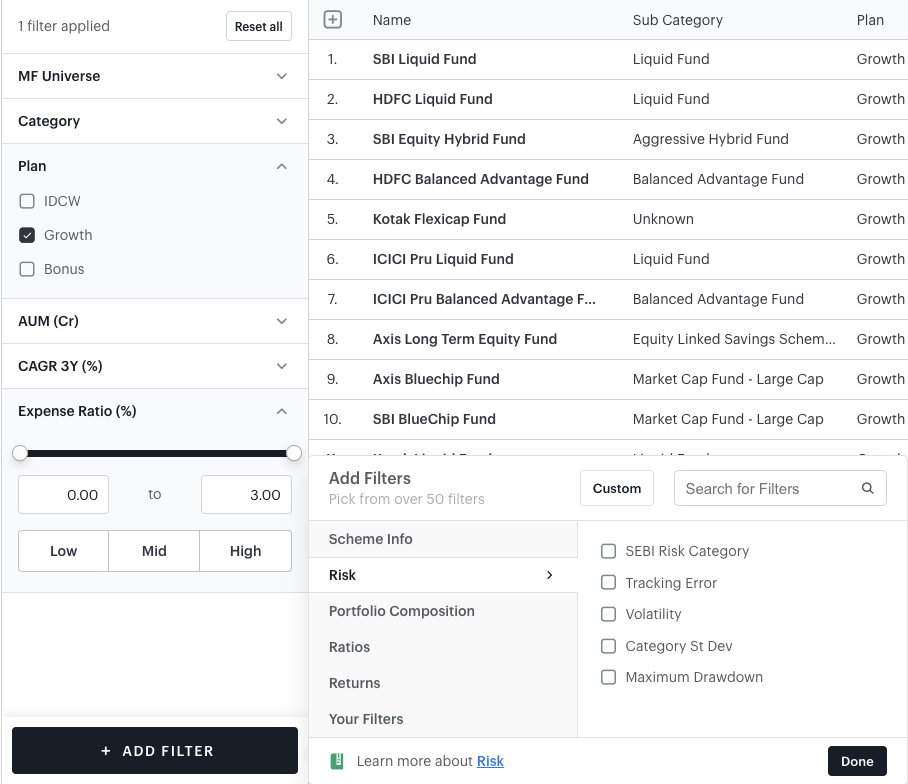Open Kotak Flexicap Fund
The image size is (908, 784).
coord(439,219)
